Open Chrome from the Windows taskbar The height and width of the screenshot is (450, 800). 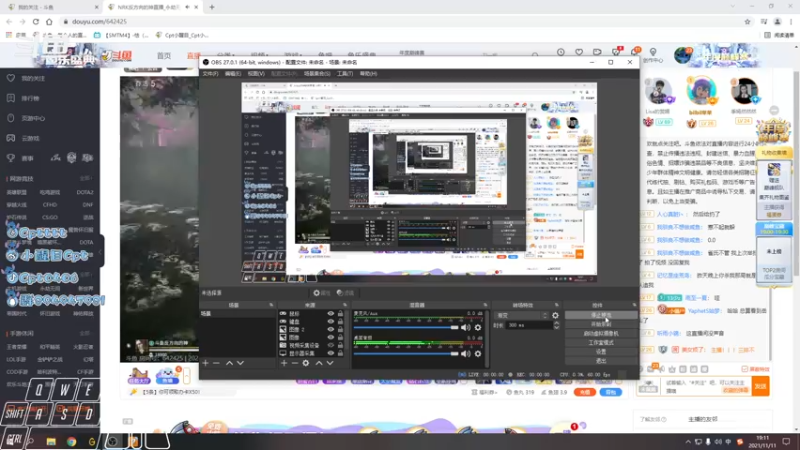pyautogui.click(x=71, y=441)
